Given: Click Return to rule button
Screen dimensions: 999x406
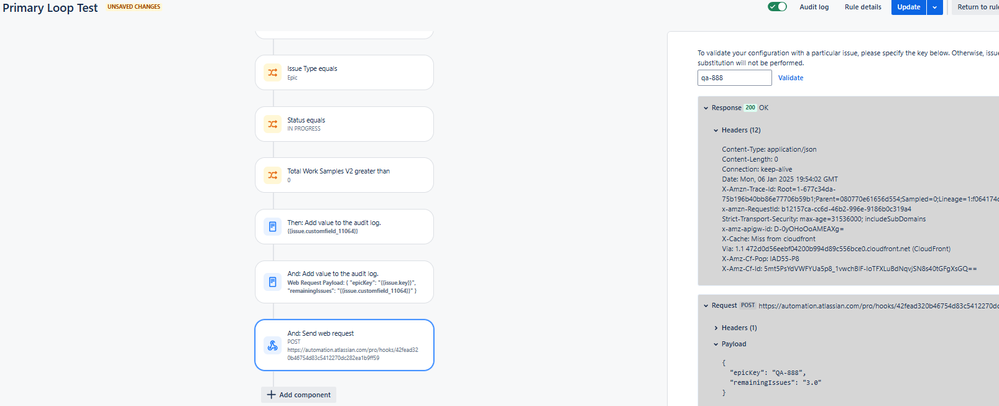Looking at the screenshot, I should click(975, 7).
